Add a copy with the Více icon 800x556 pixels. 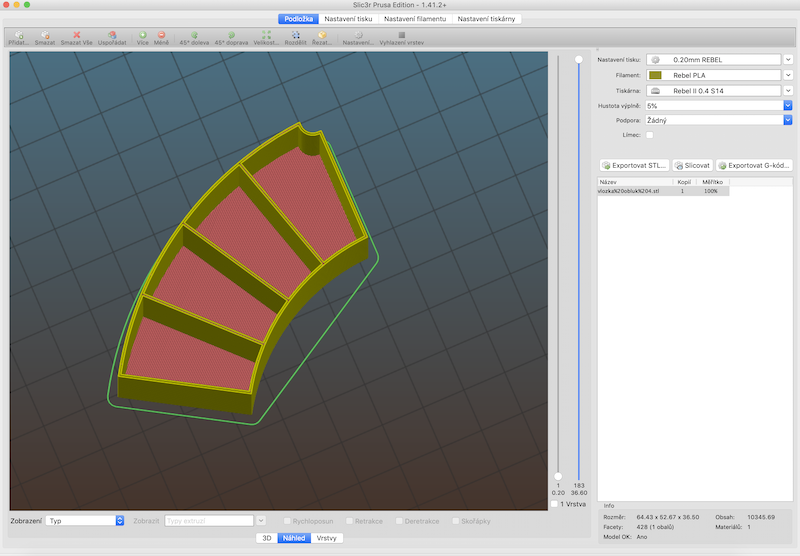142,35
